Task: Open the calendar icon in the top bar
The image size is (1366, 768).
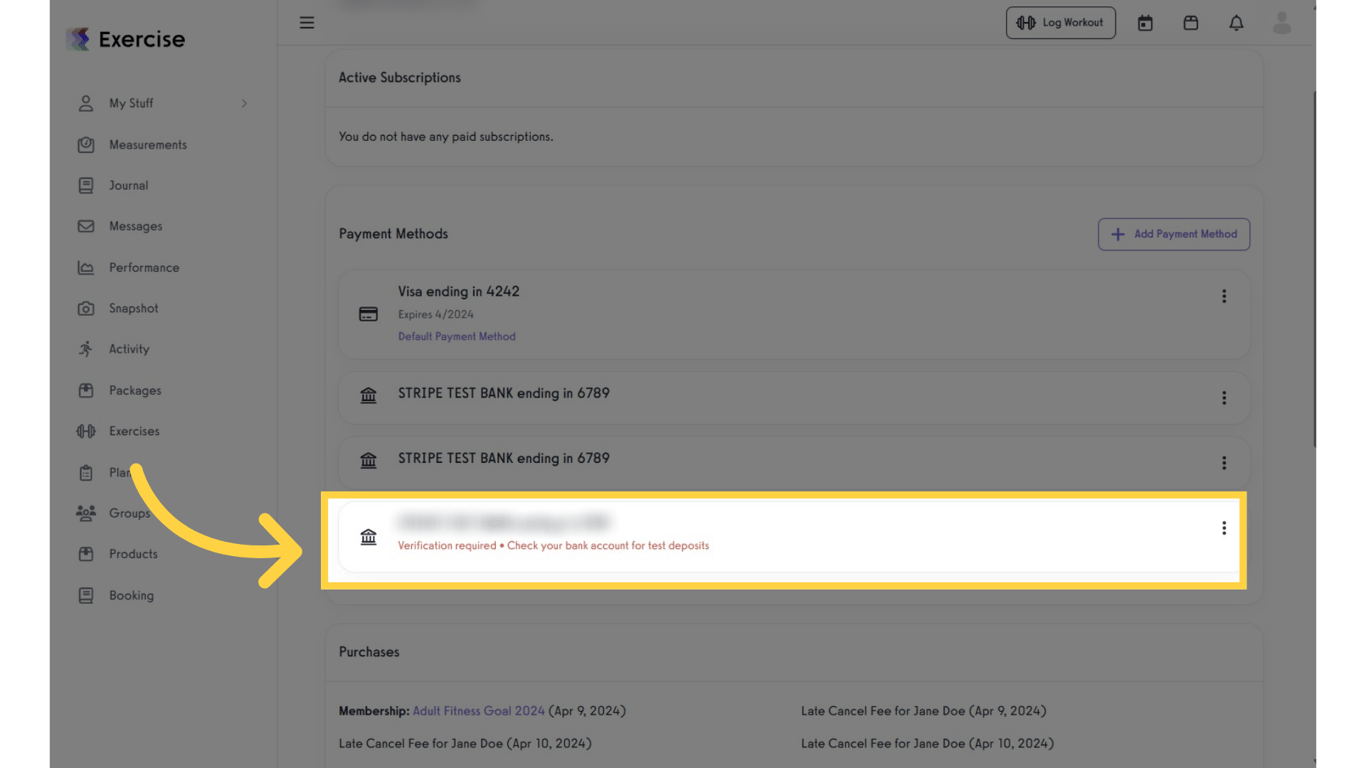Action: (x=1145, y=22)
